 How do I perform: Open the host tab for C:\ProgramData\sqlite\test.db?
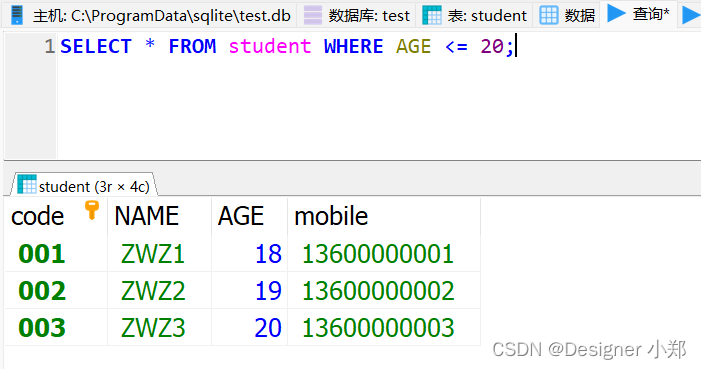pyautogui.click(x=150, y=16)
